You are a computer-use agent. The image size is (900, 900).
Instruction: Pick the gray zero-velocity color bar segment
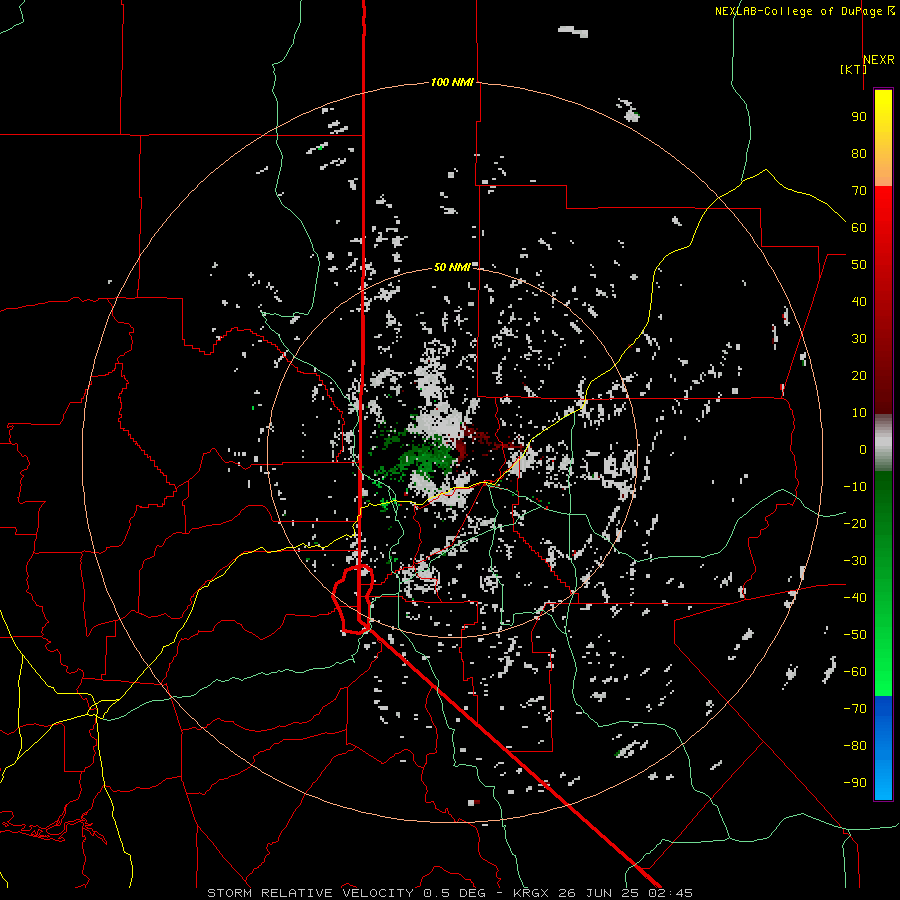click(x=883, y=443)
